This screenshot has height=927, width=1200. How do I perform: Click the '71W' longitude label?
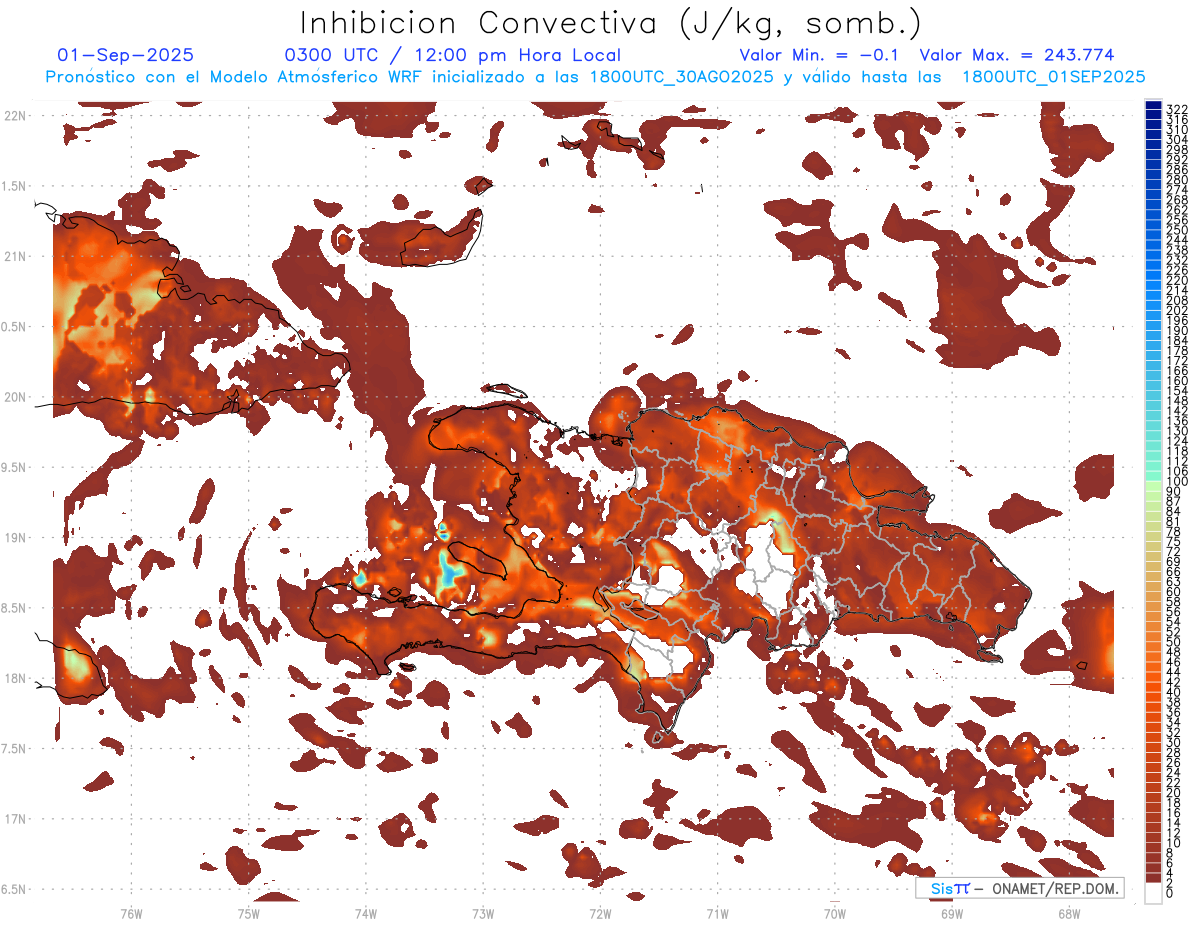(717, 913)
